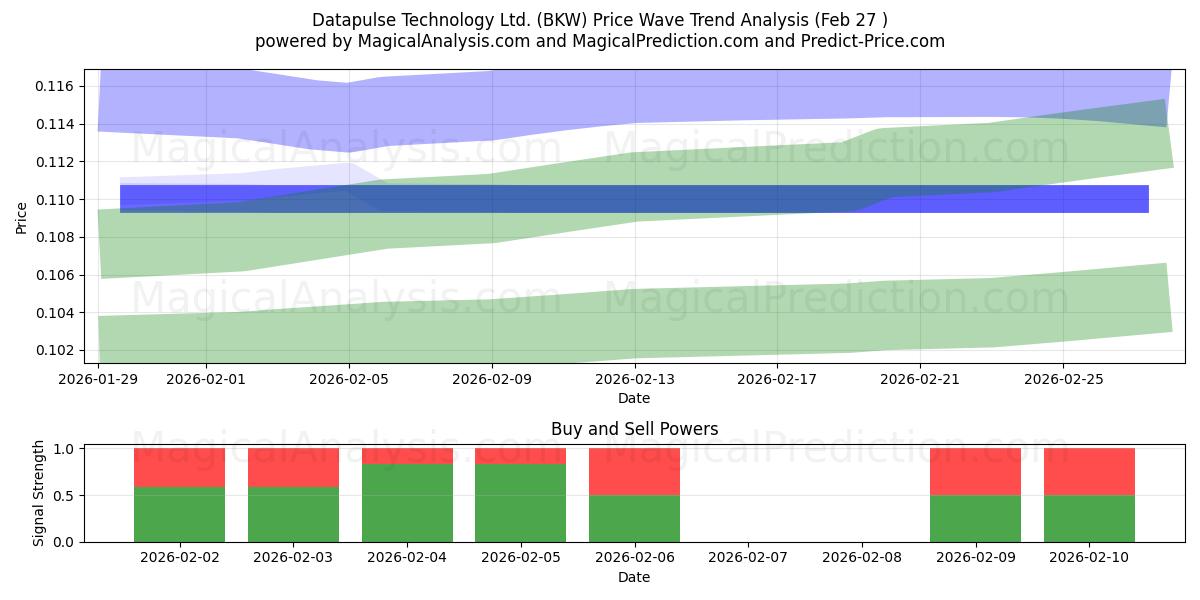Click the solid blue horizontal price band
Image resolution: width=1200 pixels, height=600 pixels.
click(x=634, y=199)
